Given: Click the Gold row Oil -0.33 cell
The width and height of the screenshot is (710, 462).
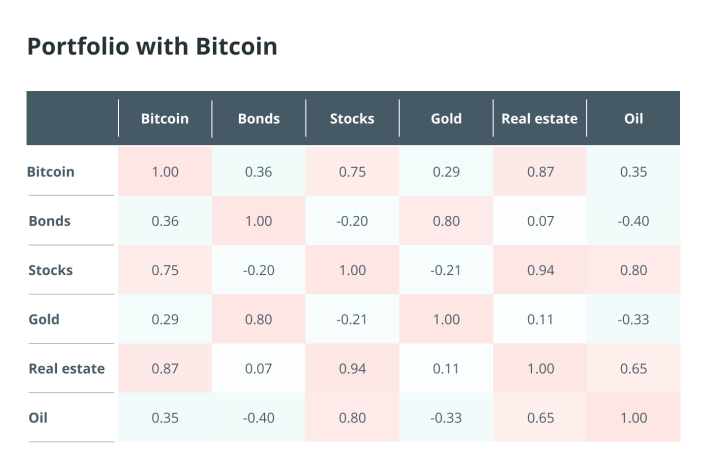Looking at the screenshot, I should (x=633, y=319).
